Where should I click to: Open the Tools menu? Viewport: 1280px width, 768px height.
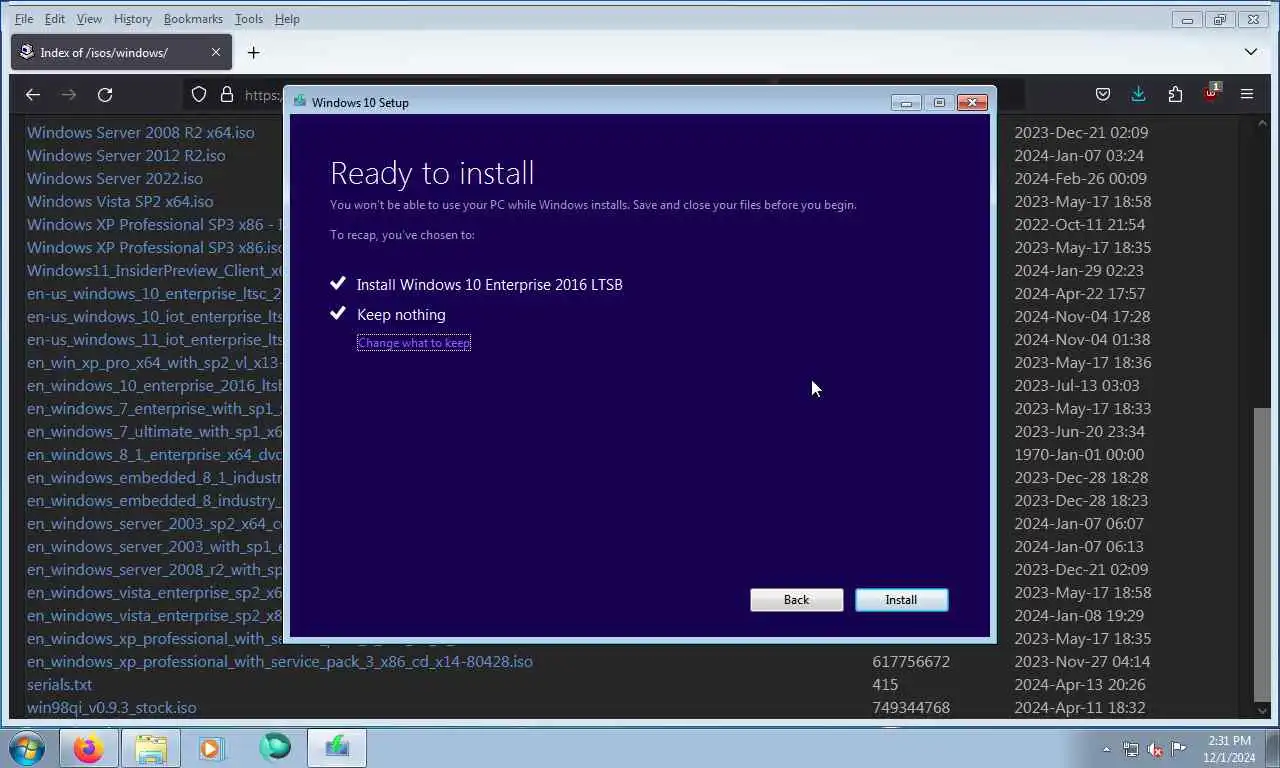[248, 19]
